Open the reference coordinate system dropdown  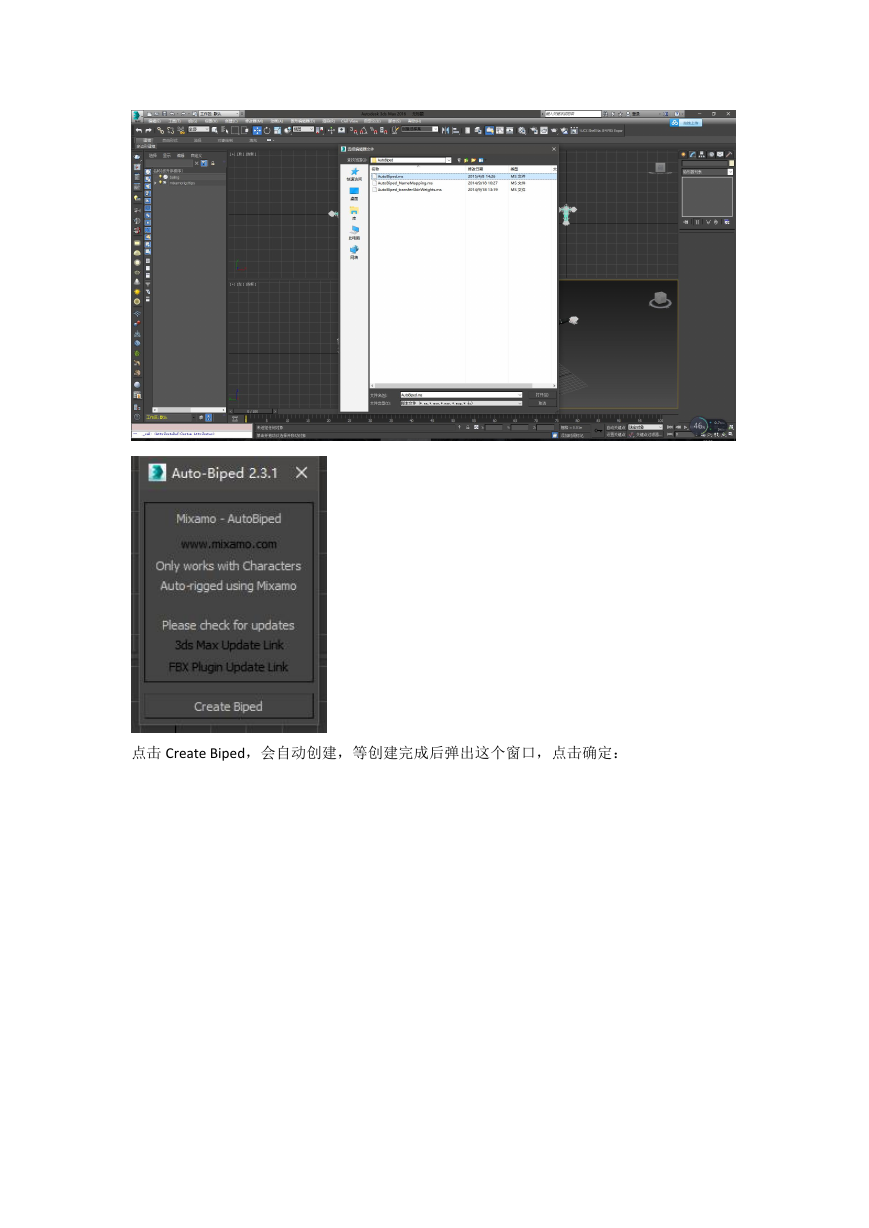[x=302, y=130]
